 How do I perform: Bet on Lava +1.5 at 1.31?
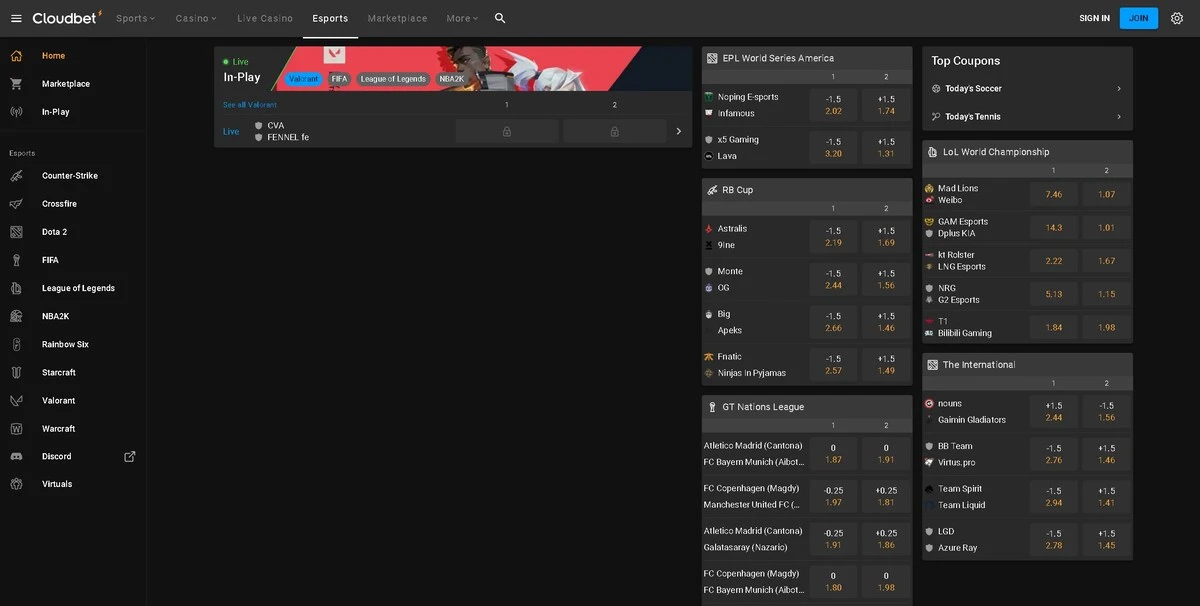pos(885,147)
